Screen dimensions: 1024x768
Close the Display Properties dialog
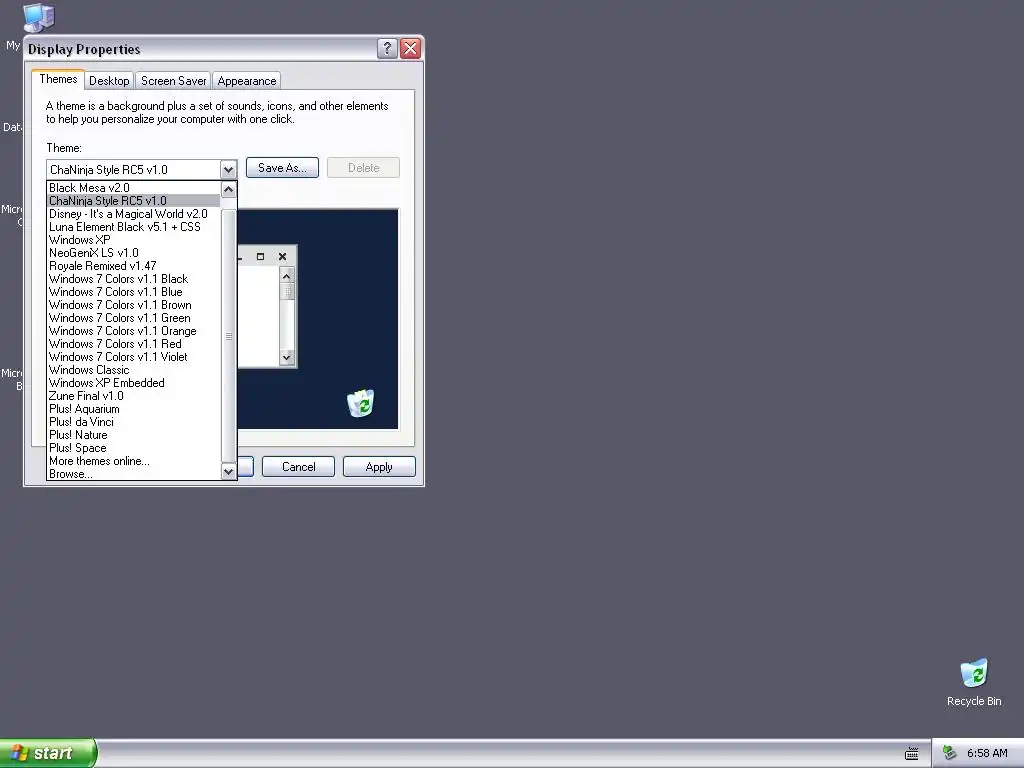coord(410,48)
